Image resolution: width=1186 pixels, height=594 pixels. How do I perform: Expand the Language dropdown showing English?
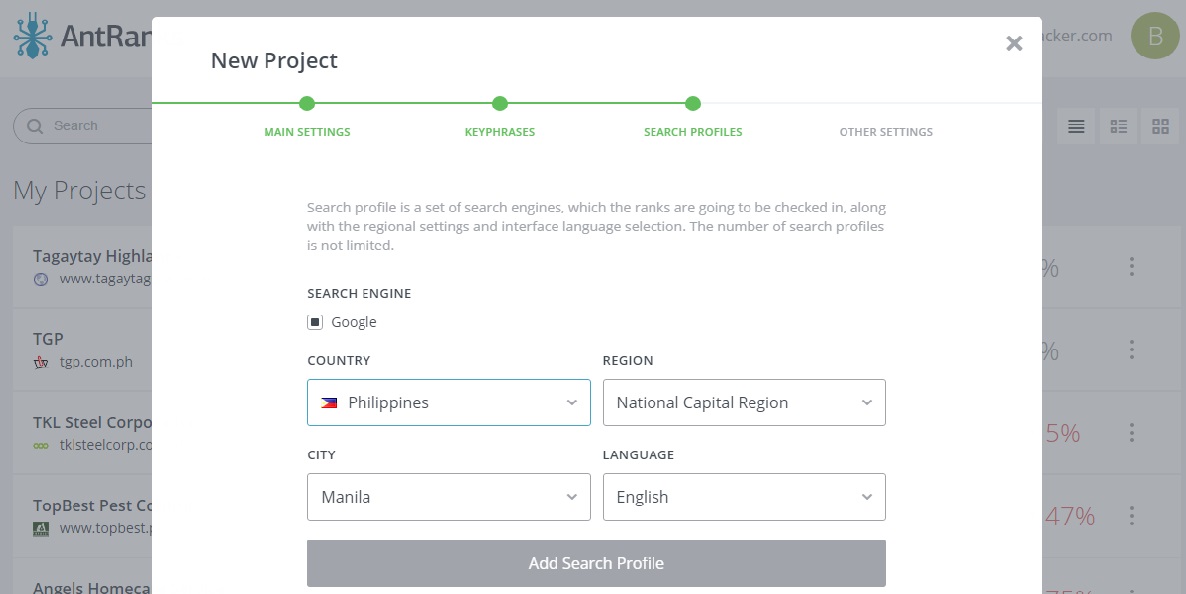(x=743, y=497)
